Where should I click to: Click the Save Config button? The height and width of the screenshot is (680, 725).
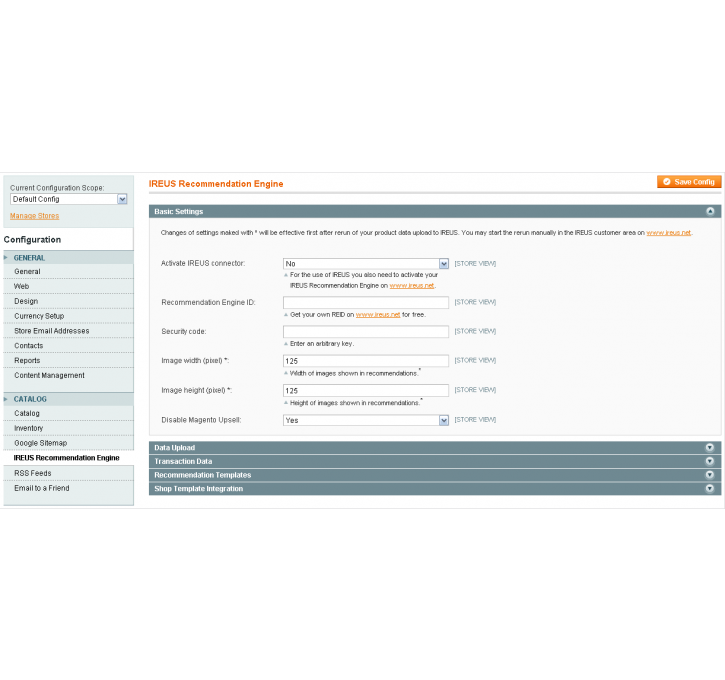(689, 182)
